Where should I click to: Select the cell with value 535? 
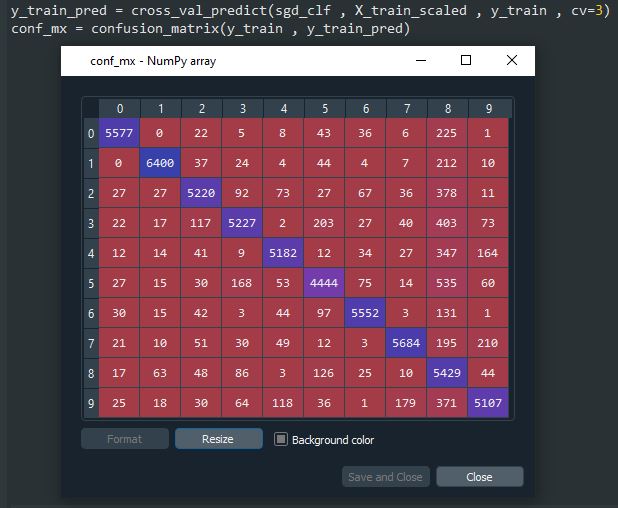coord(447,283)
